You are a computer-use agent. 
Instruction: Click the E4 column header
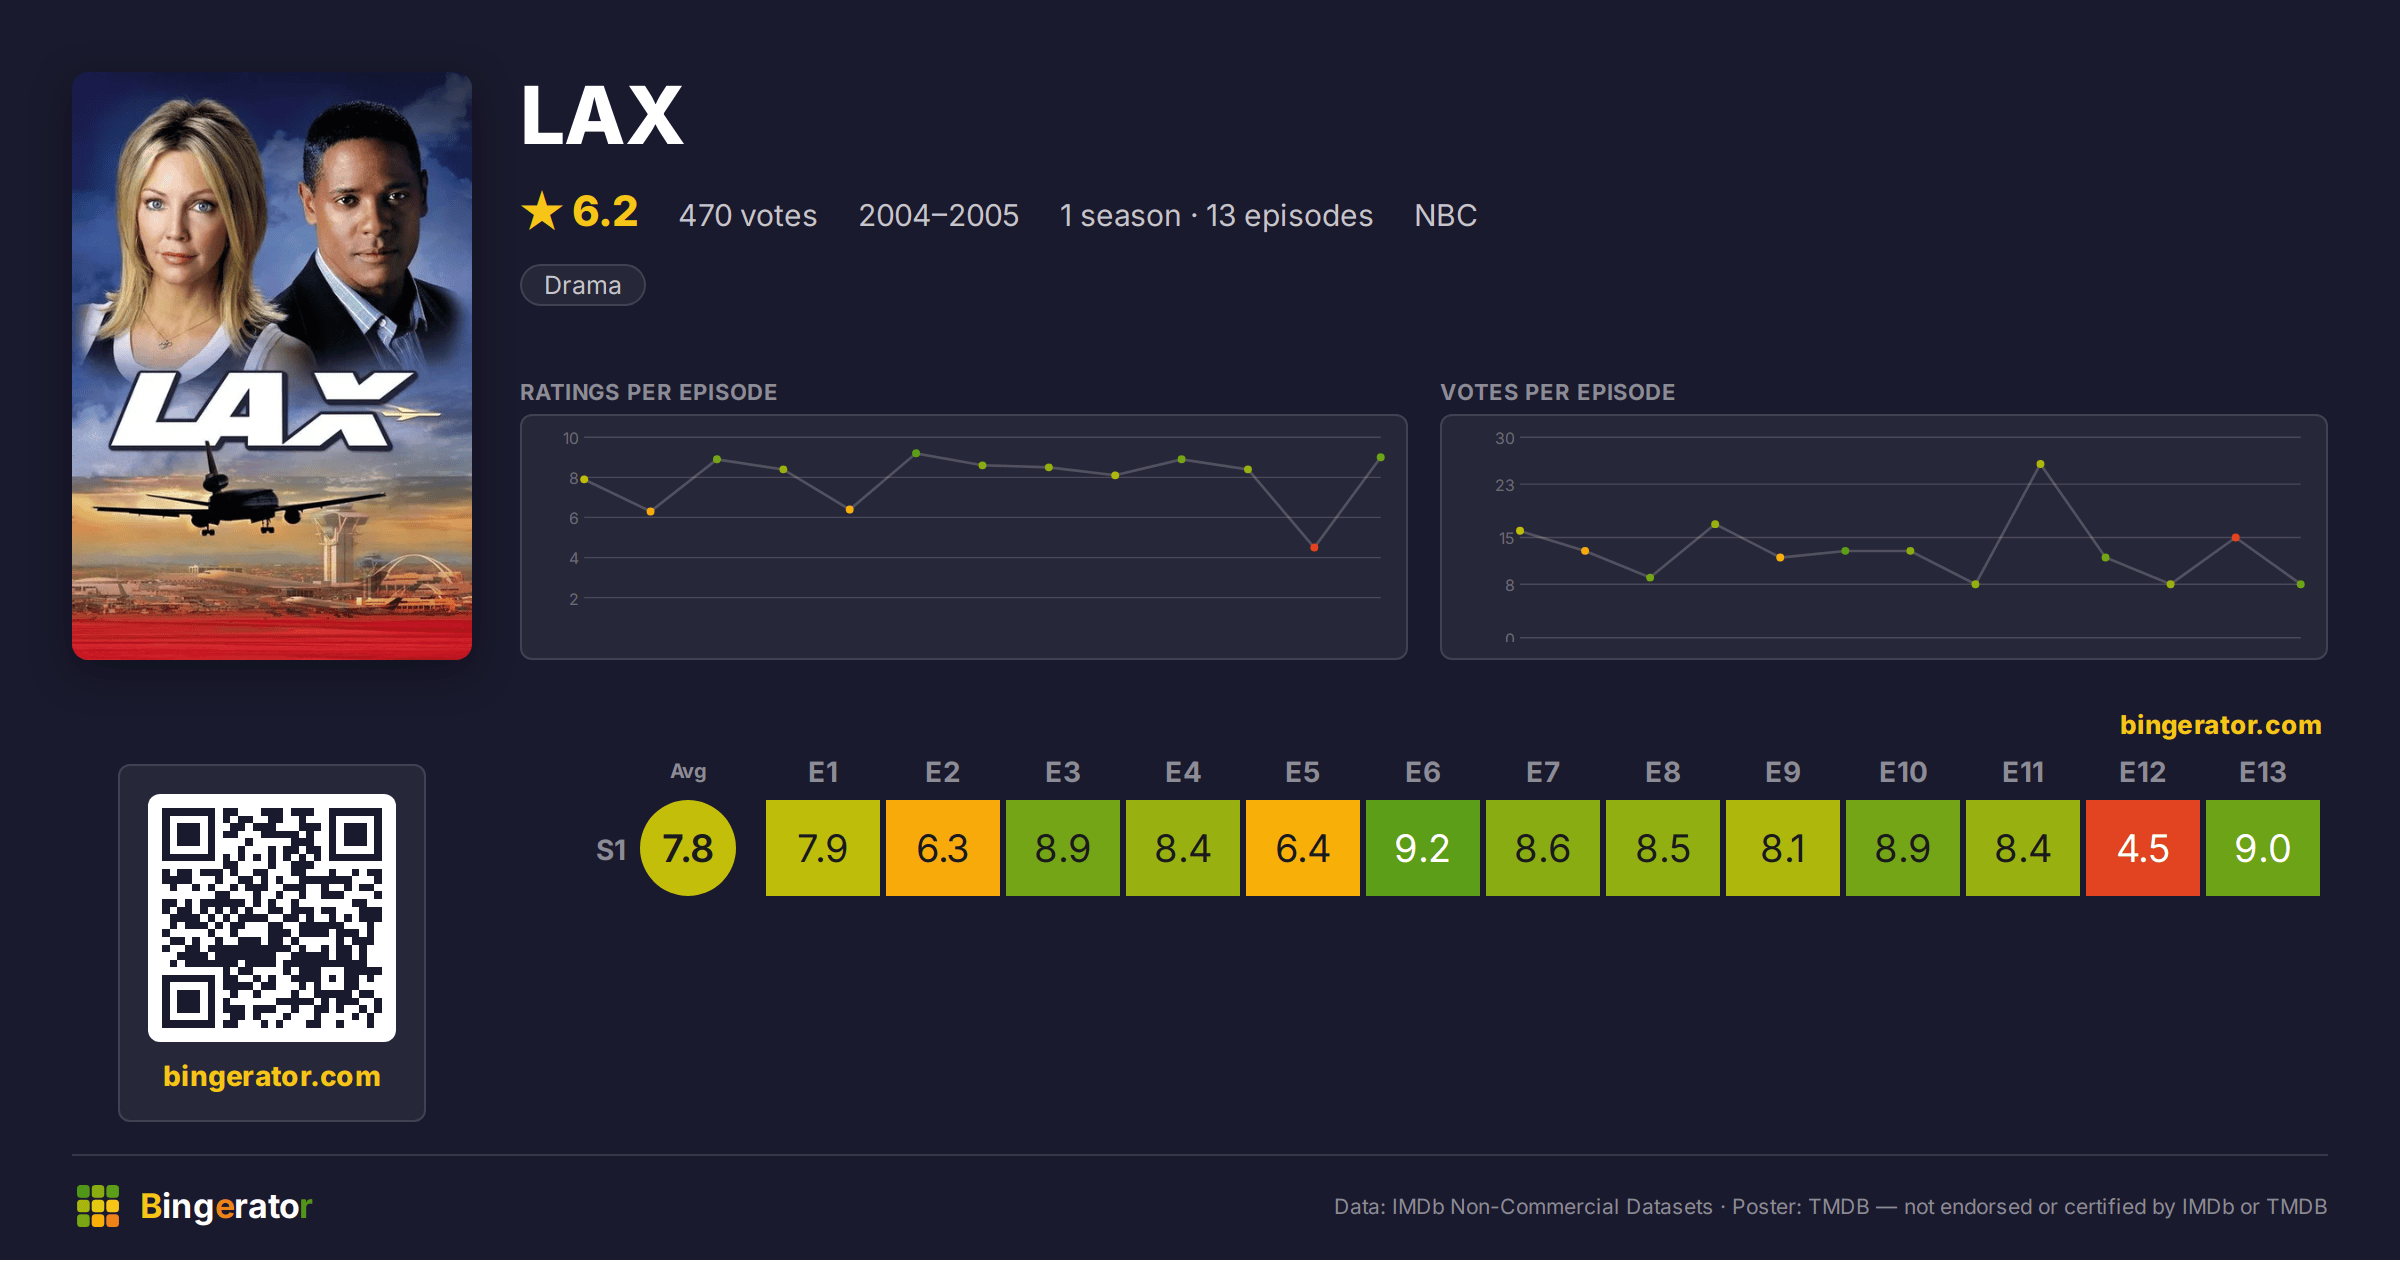pos(1183,772)
